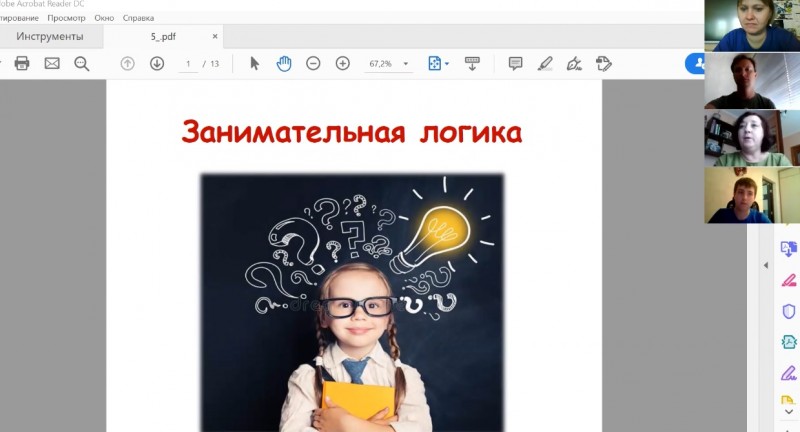Open the fit page options dropdown
800x432 pixels.
click(438, 63)
